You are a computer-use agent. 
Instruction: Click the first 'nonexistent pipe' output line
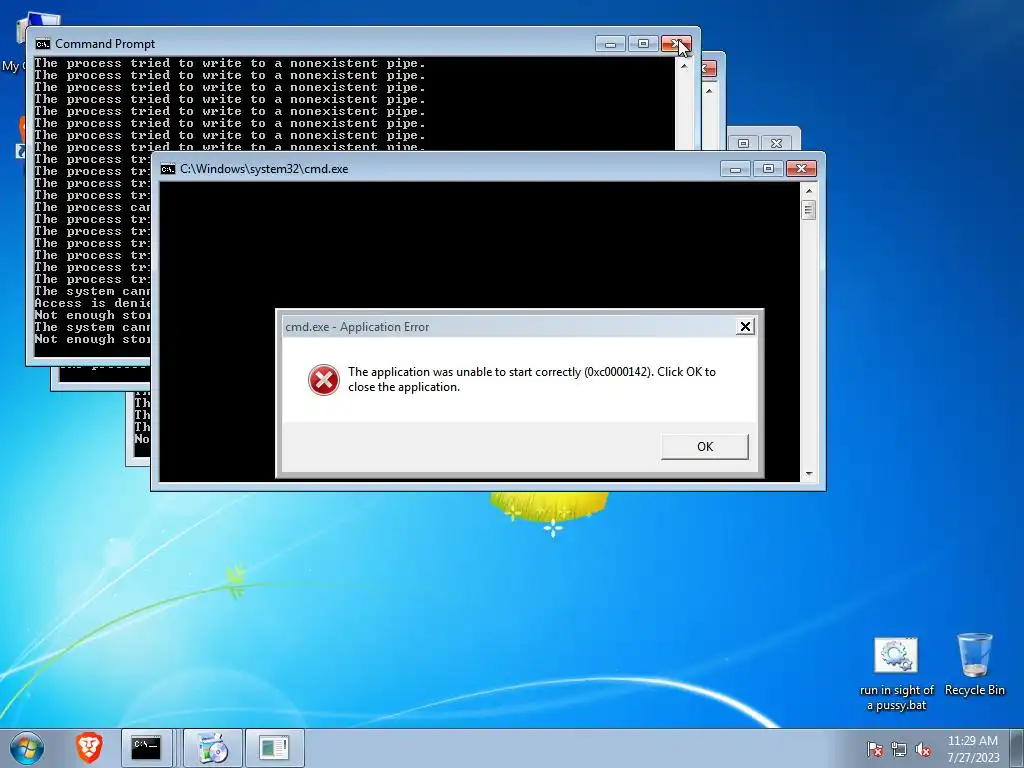pos(230,63)
